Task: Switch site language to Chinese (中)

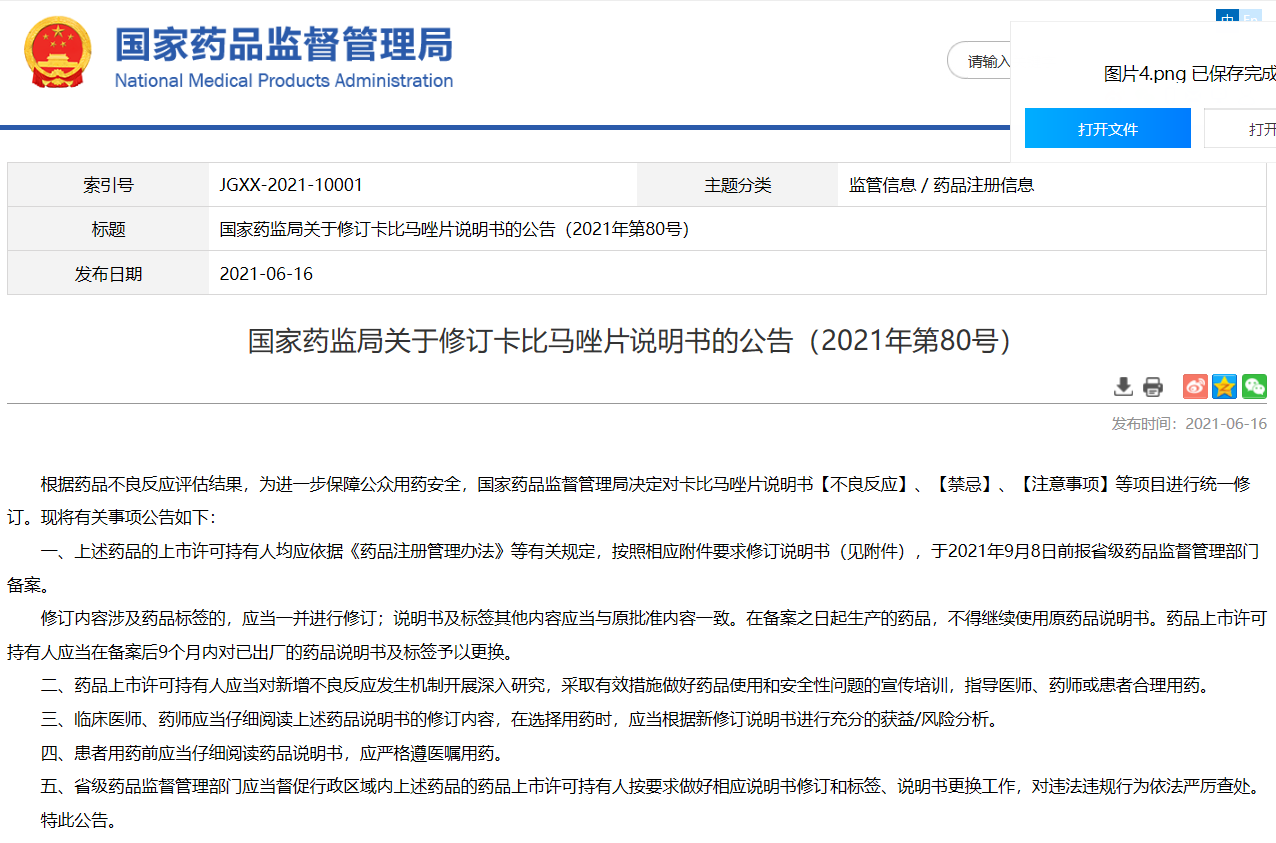Action: (x=1227, y=17)
